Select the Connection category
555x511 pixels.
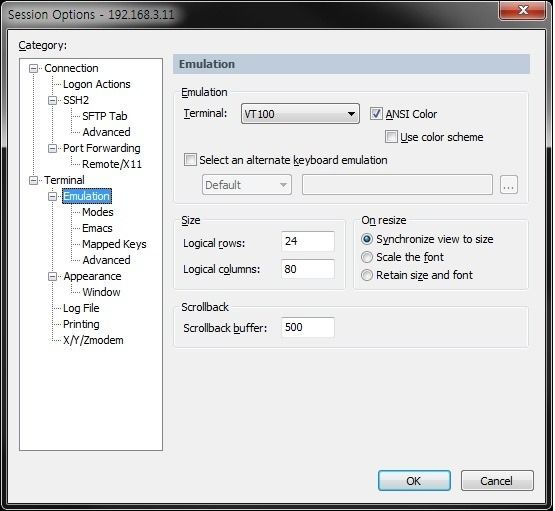pyautogui.click(x=71, y=68)
